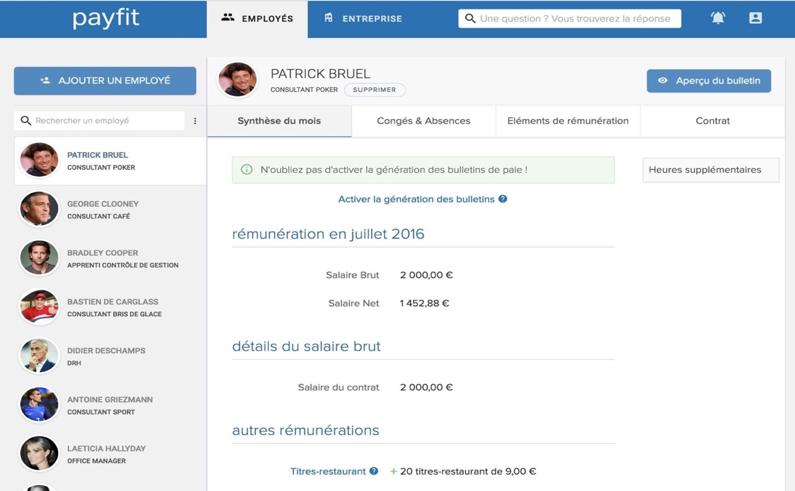Viewport: 795px width, 491px height.
Task: Click the people icon beside Employés
Action: pos(228,18)
